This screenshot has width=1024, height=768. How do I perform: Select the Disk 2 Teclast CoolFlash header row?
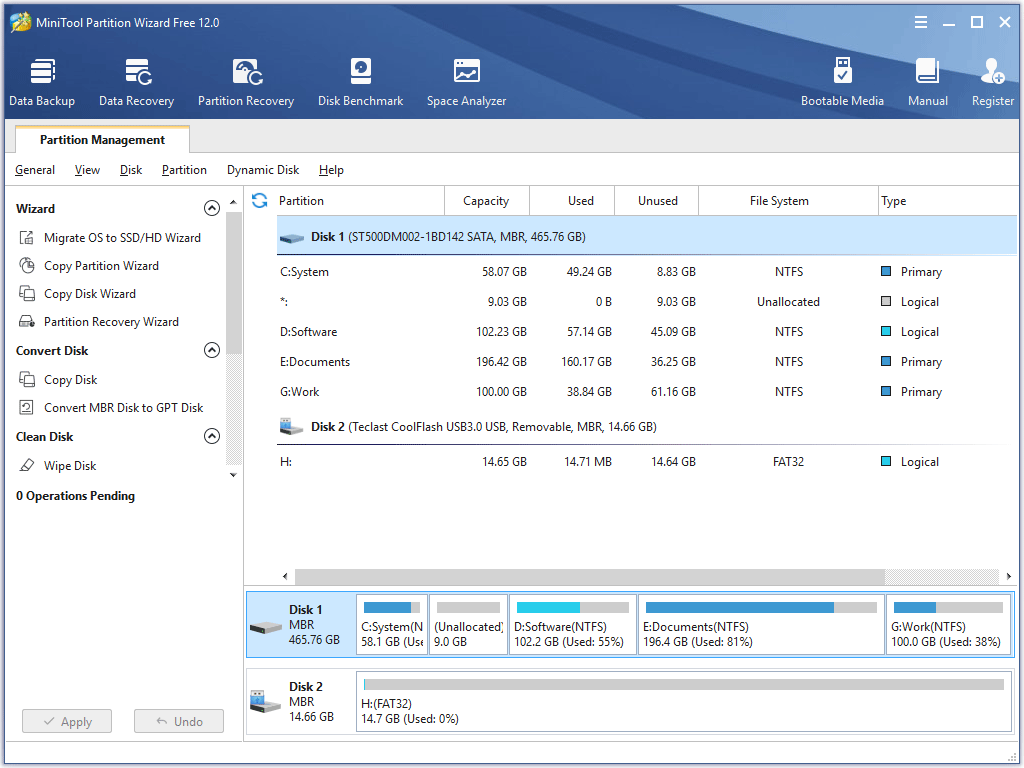coord(647,427)
